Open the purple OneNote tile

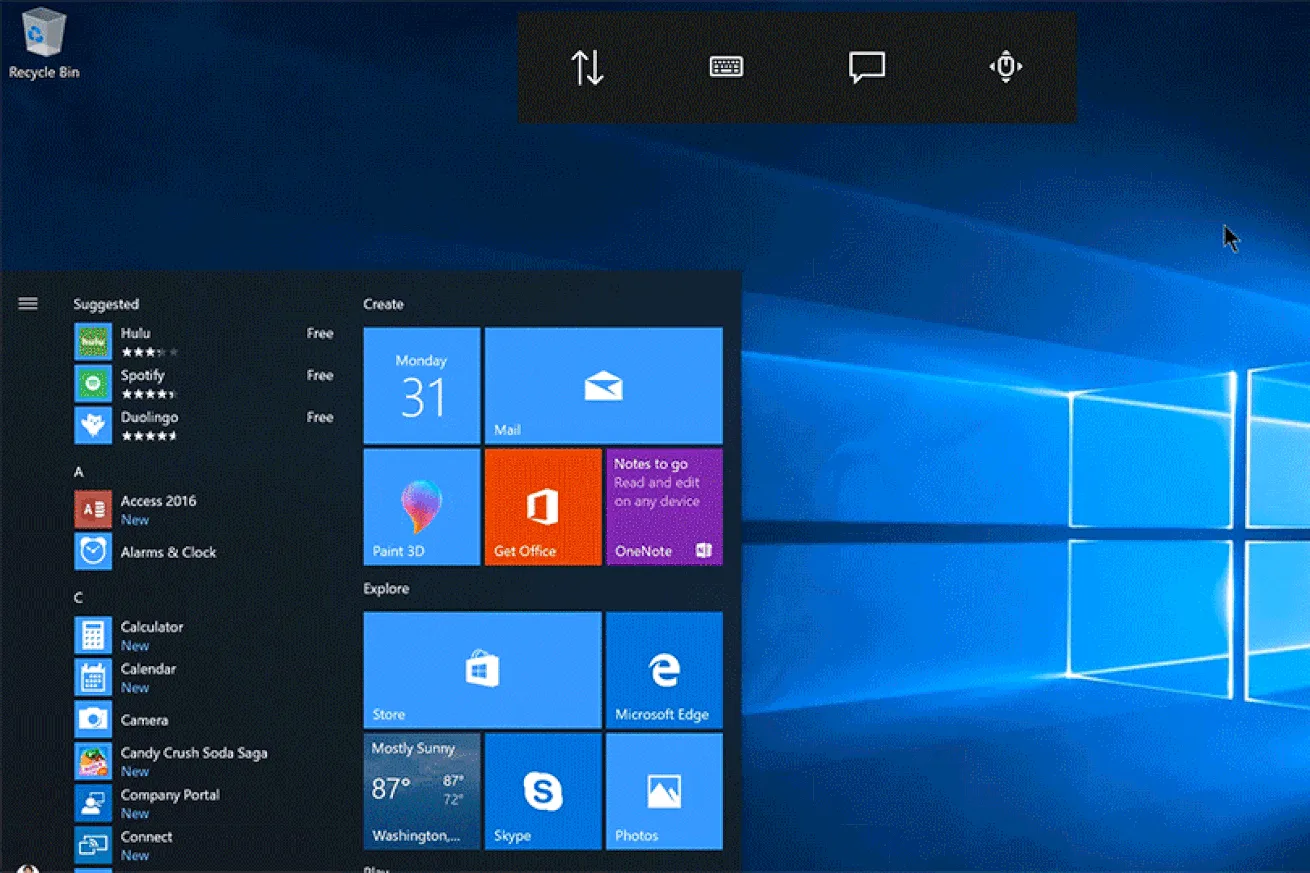click(x=664, y=507)
